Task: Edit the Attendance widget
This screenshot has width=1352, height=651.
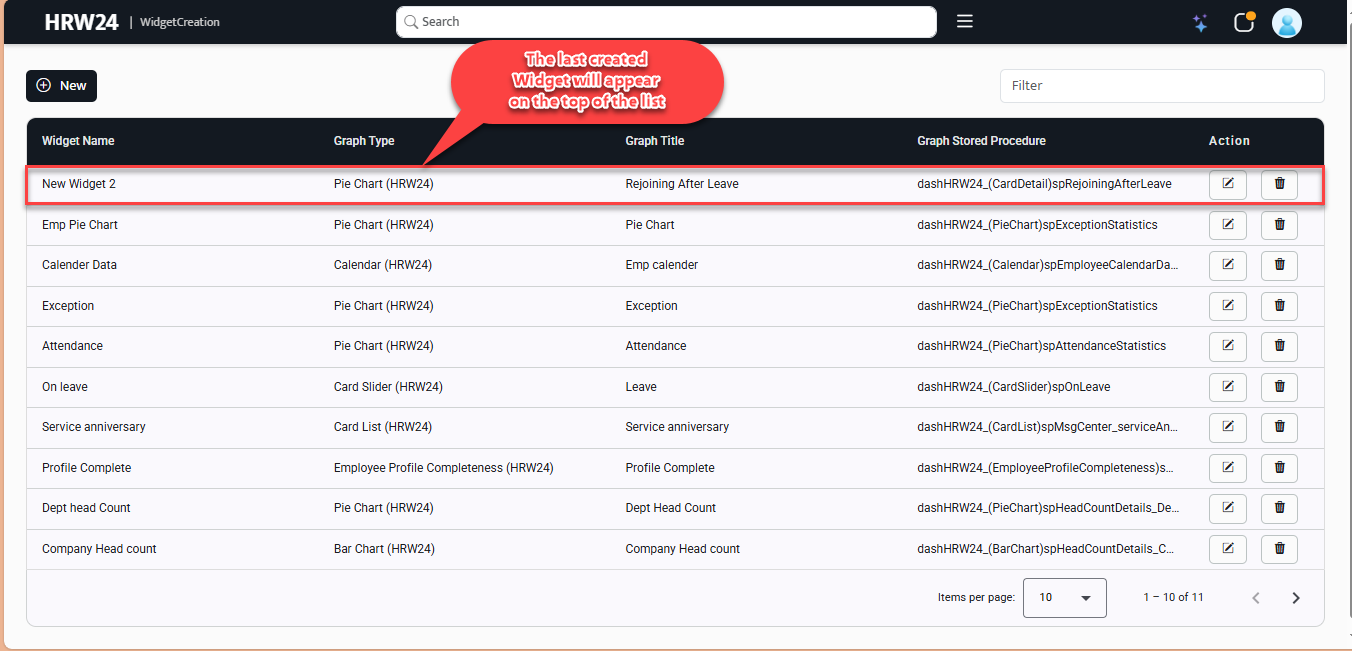Action: click(1227, 346)
